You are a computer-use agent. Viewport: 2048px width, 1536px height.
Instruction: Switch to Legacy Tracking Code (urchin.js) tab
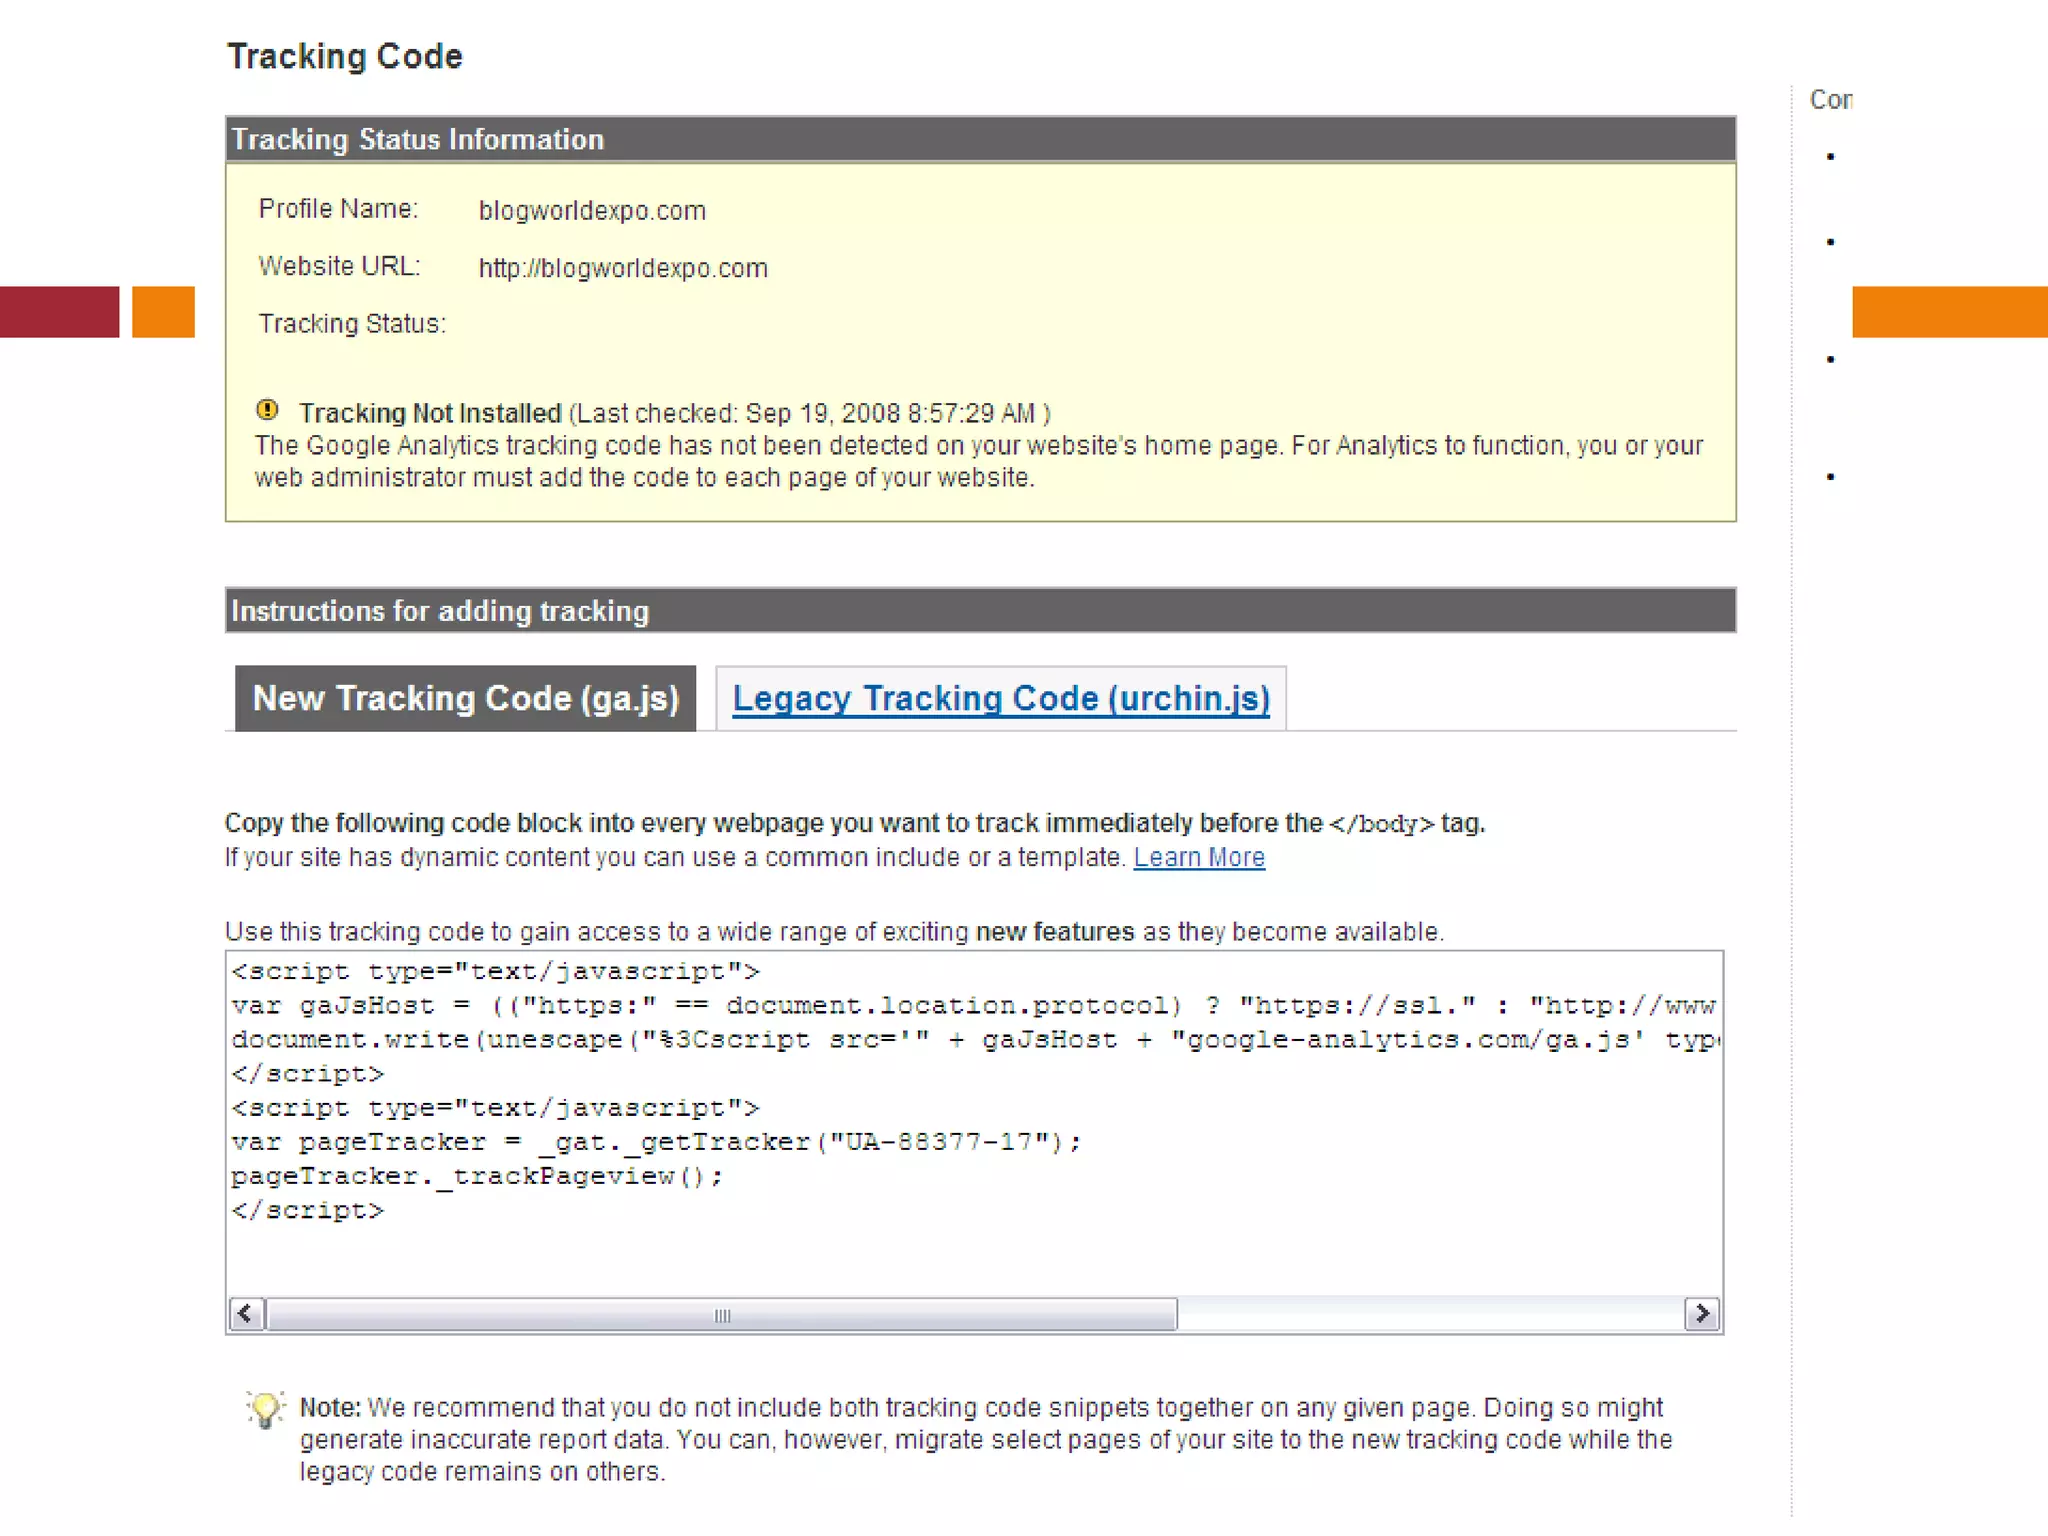(x=1000, y=698)
